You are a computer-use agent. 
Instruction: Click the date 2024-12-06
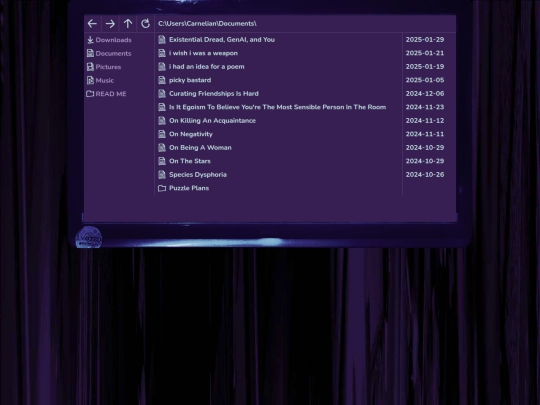click(425, 93)
